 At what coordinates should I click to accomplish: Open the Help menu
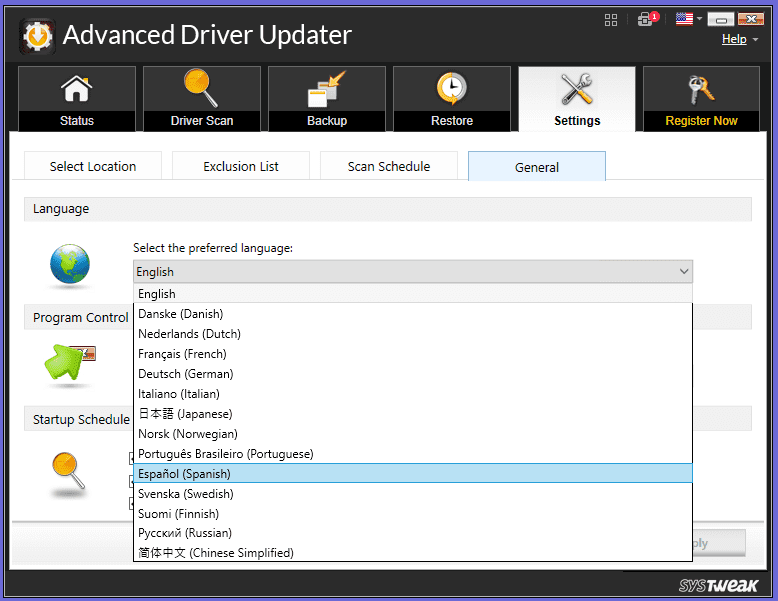pyautogui.click(x=734, y=39)
